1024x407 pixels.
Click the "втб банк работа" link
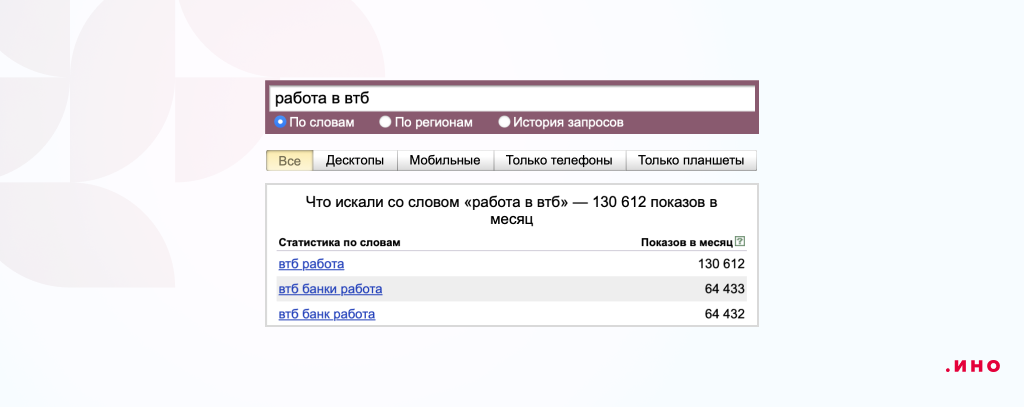click(x=327, y=314)
